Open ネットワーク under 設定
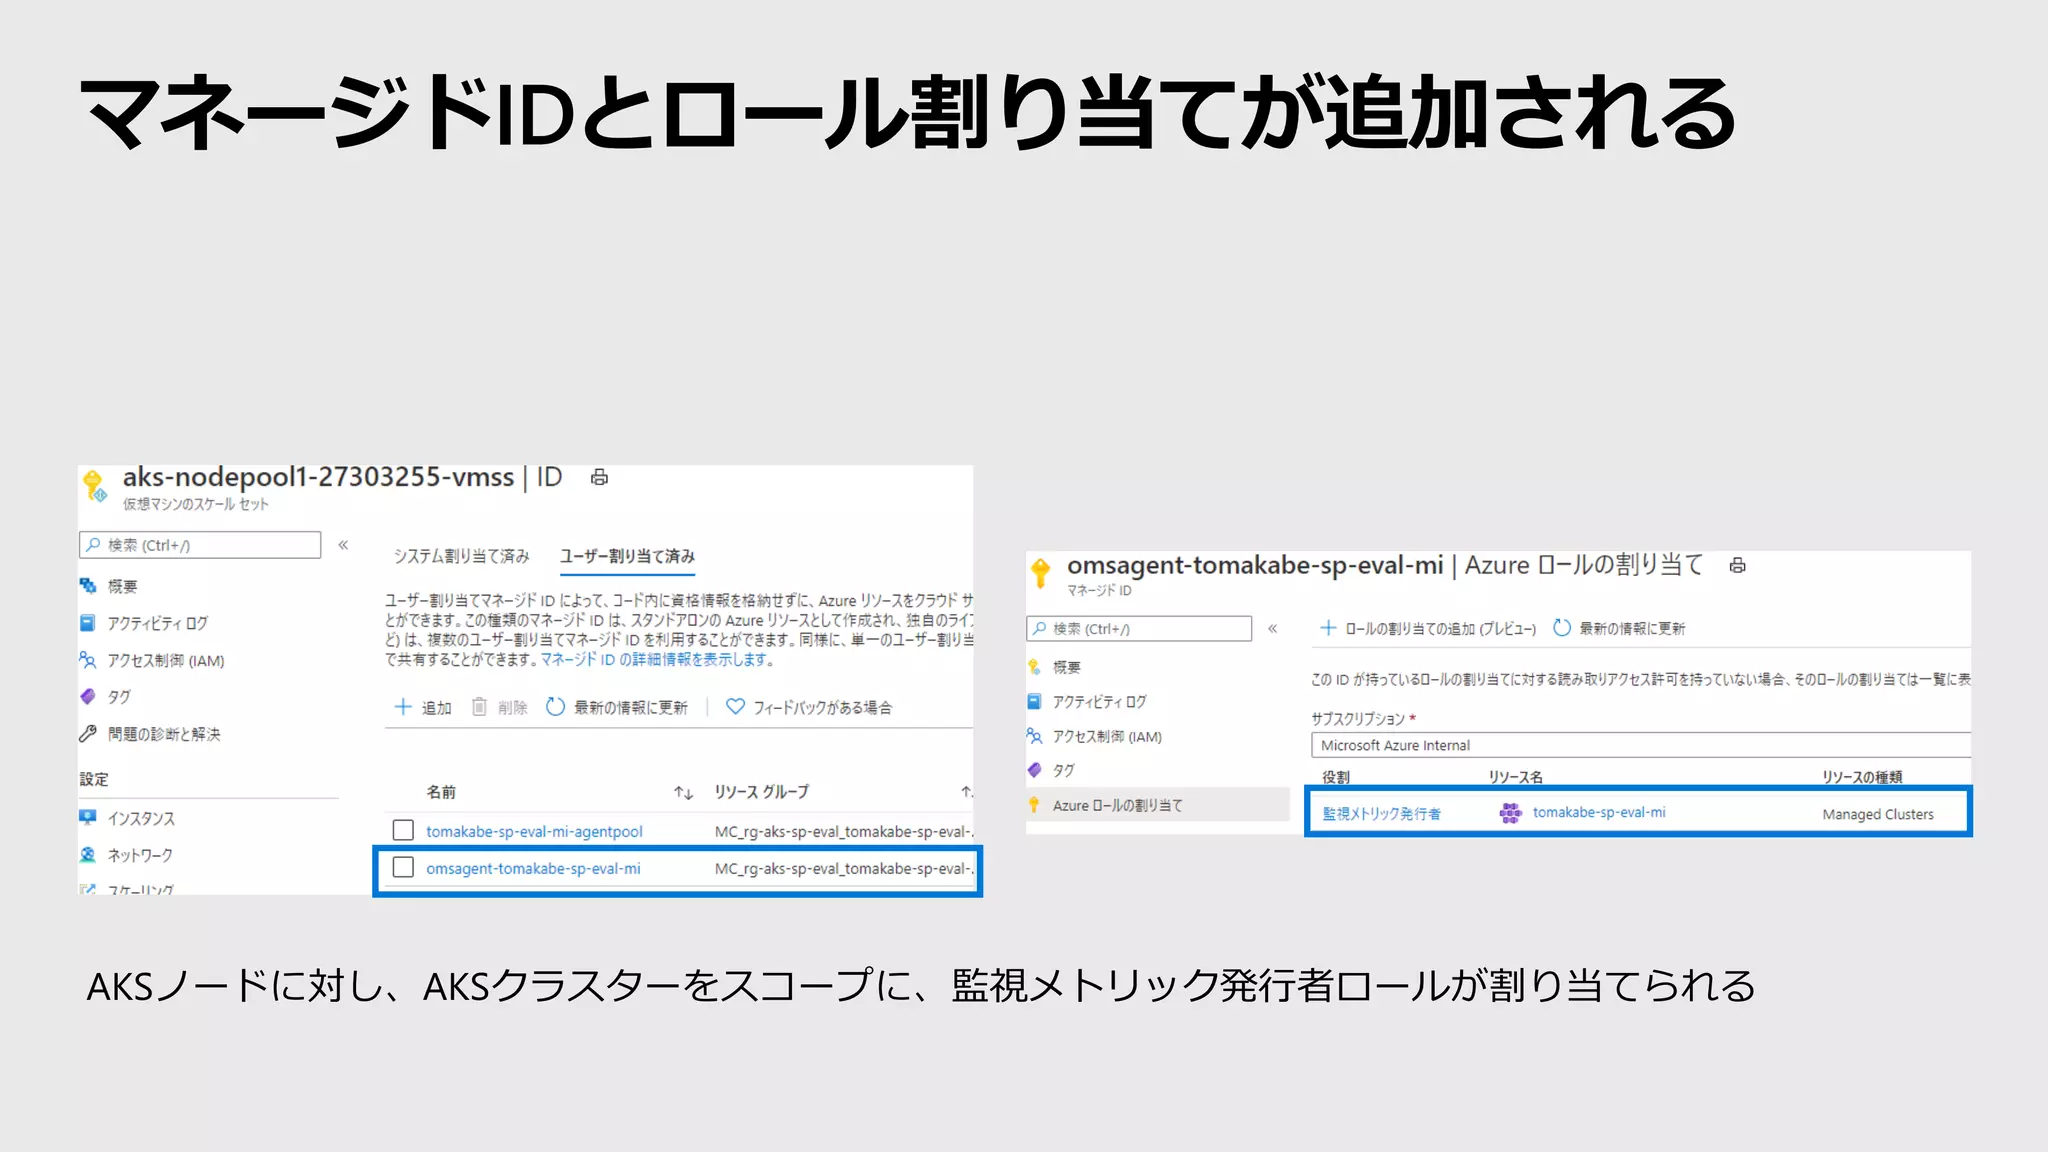The height and width of the screenshot is (1152, 2048). [140, 855]
